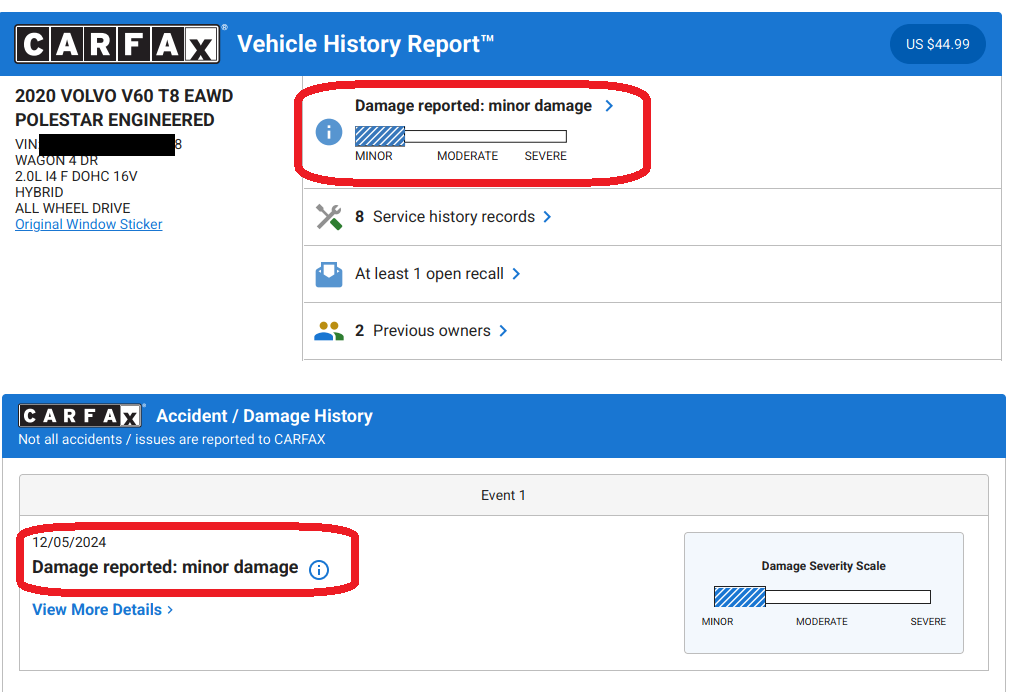Click the open recall envelope icon

tap(329, 274)
